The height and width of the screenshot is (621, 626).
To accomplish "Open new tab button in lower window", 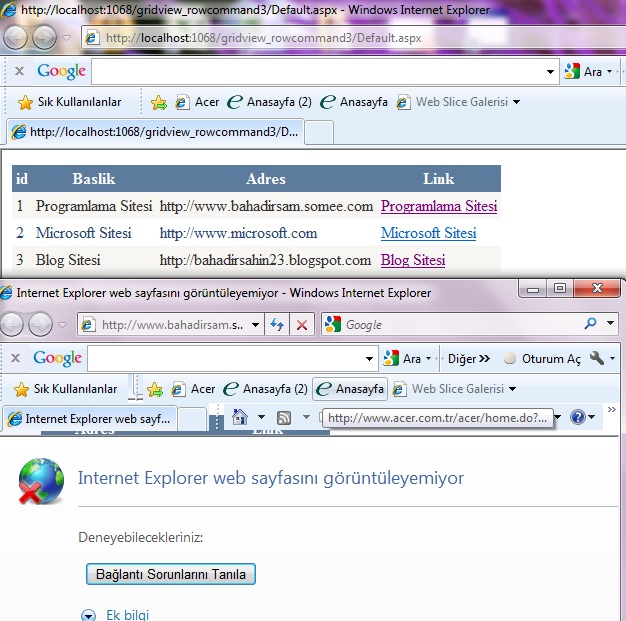I will [192, 419].
